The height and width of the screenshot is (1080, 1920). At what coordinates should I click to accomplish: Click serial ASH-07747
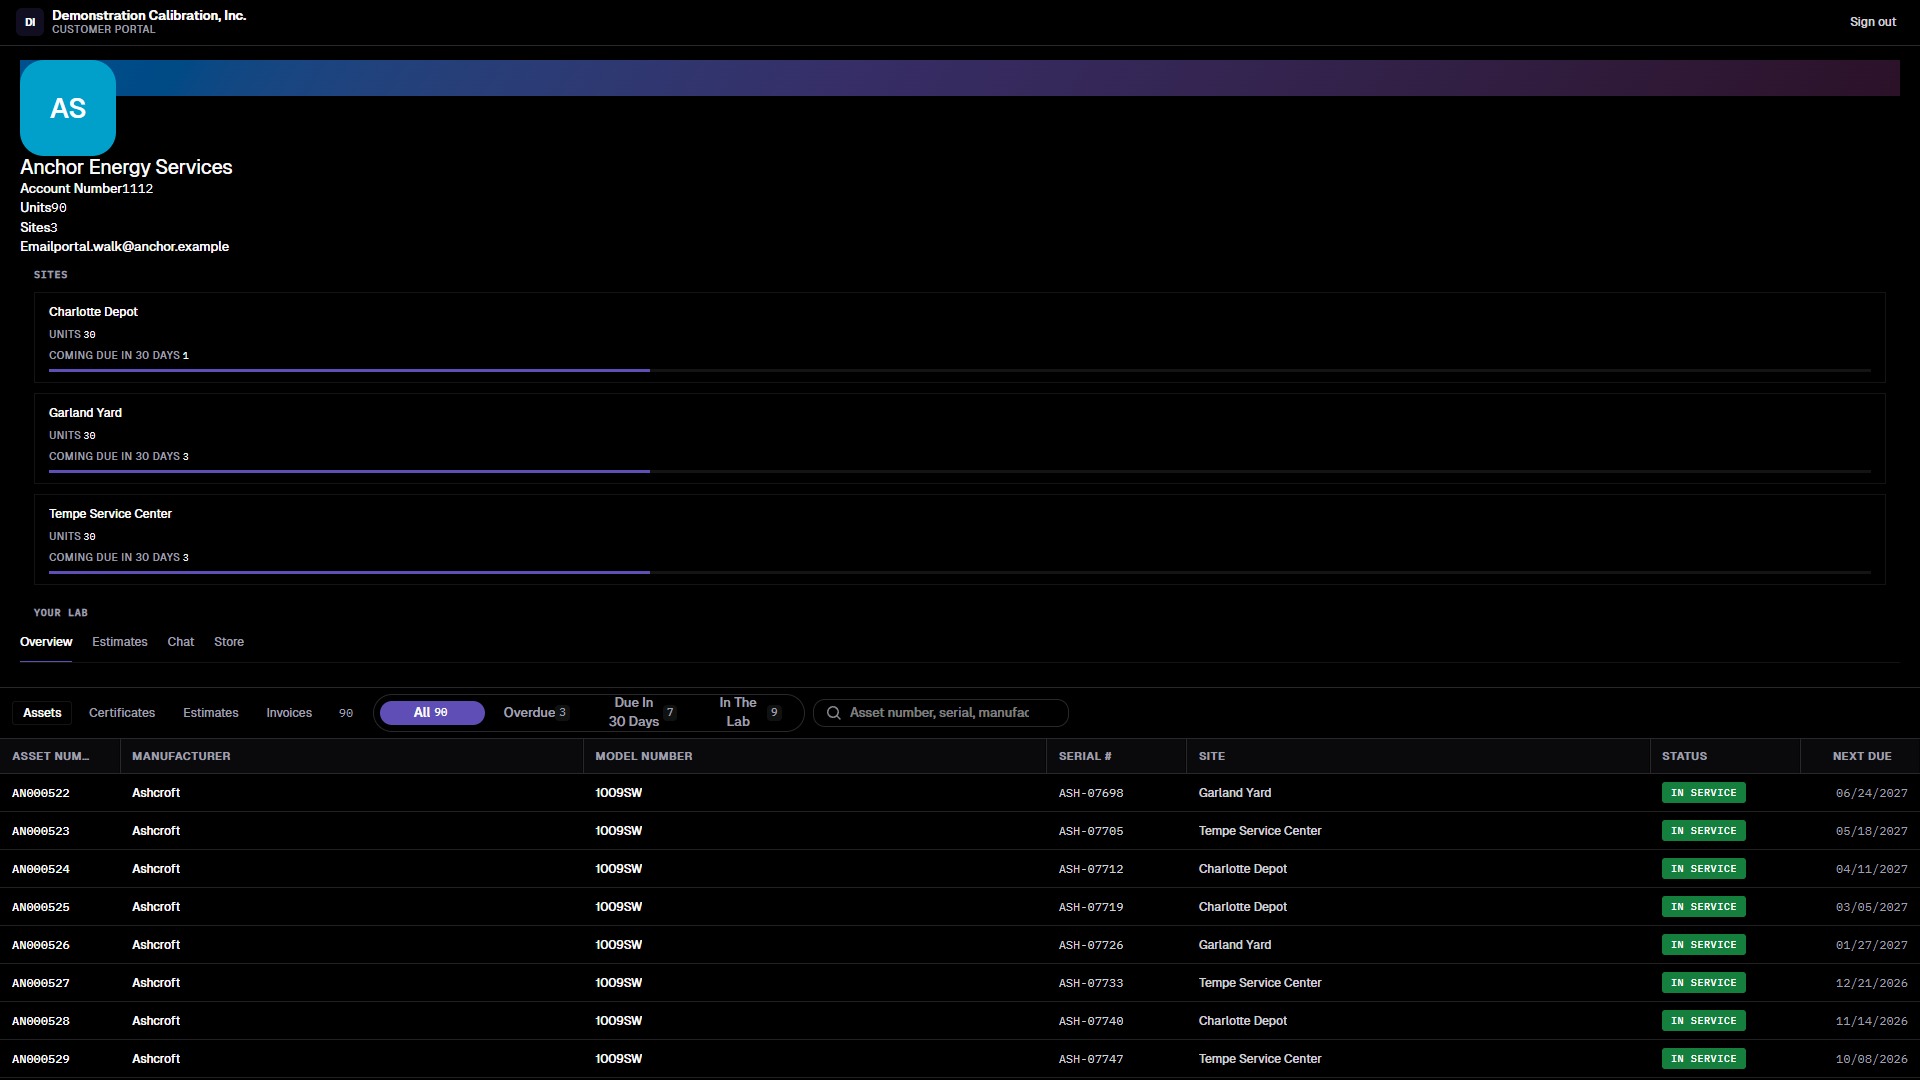pyautogui.click(x=1091, y=1059)
